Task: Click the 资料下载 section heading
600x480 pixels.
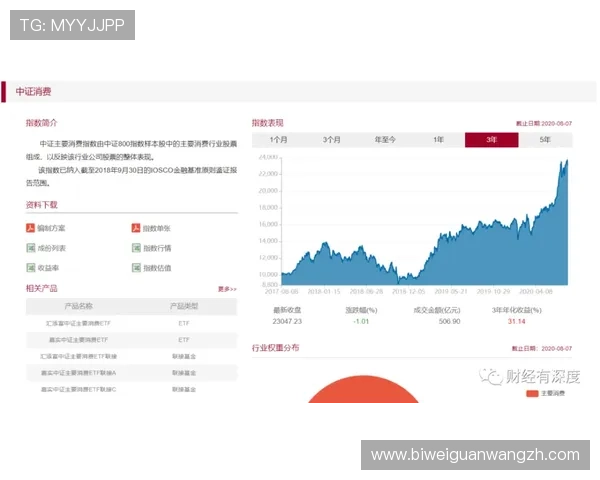Action: 41,205
